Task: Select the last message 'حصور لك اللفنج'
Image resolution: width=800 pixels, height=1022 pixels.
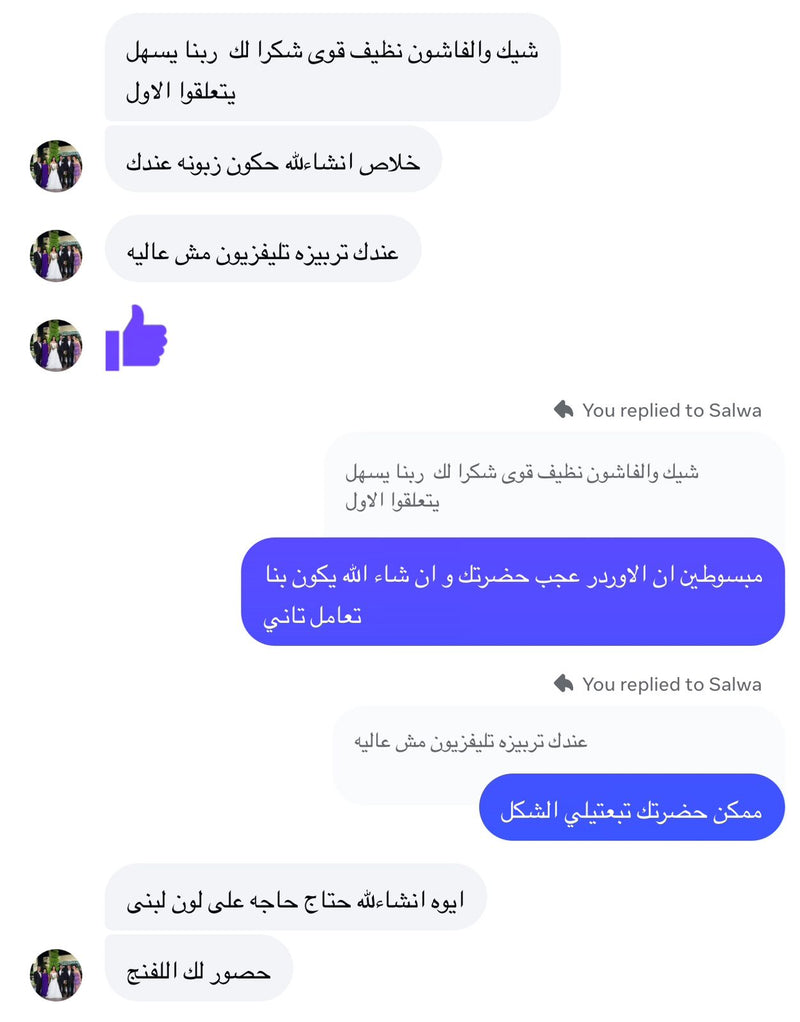Action: [199, 968]
